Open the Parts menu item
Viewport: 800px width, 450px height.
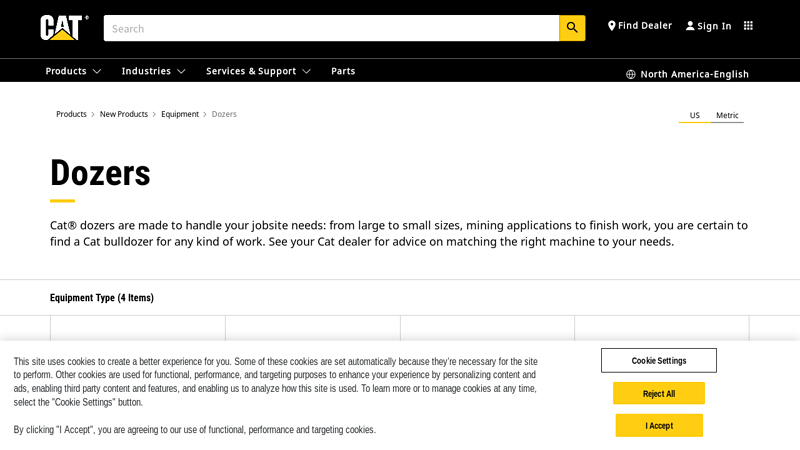click(x=343, y=71)
